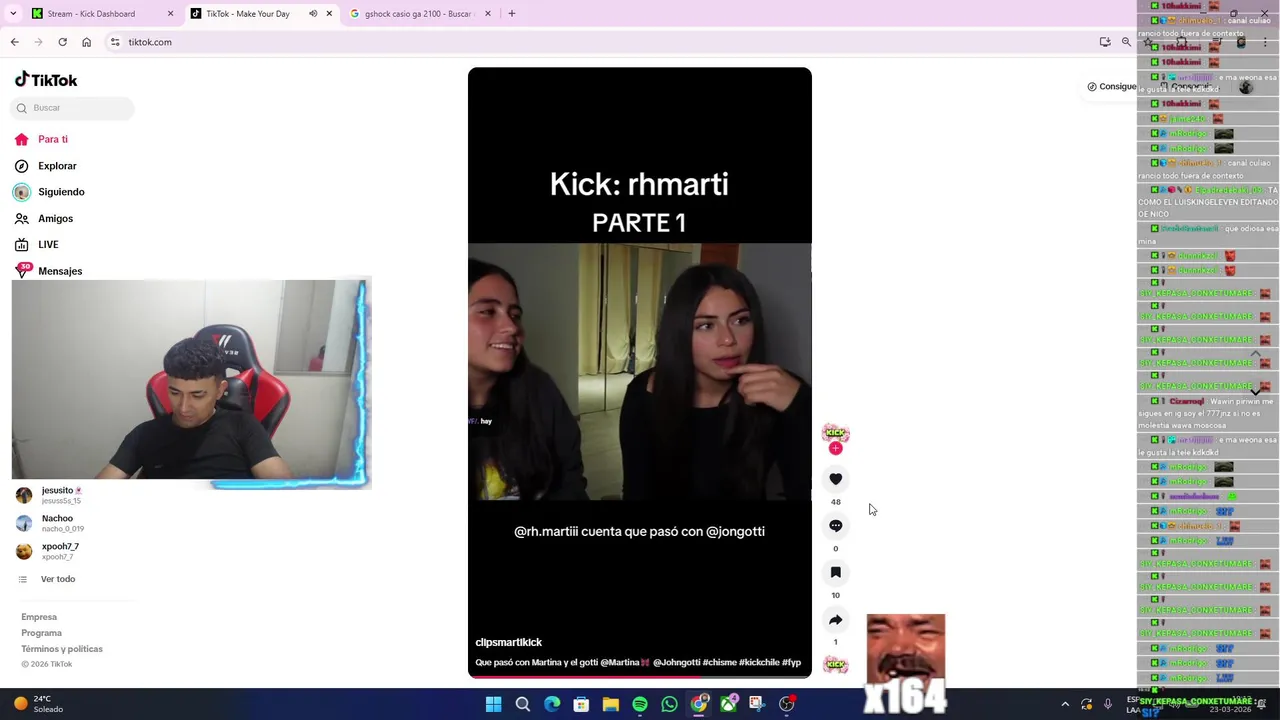Open OBS Studio from taskbar

787,704
